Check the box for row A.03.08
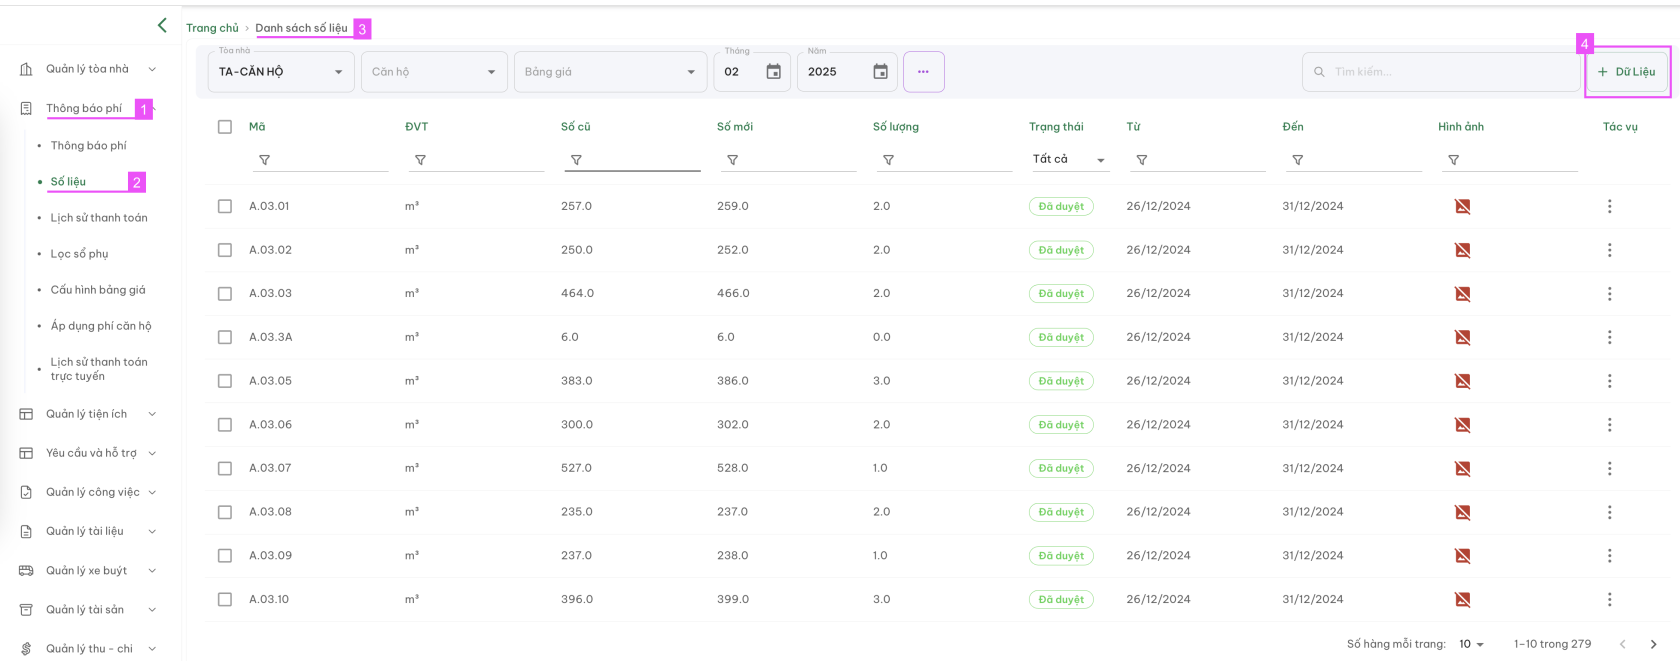This screenshot has height=661, width=1680. [x=225, y=512]
